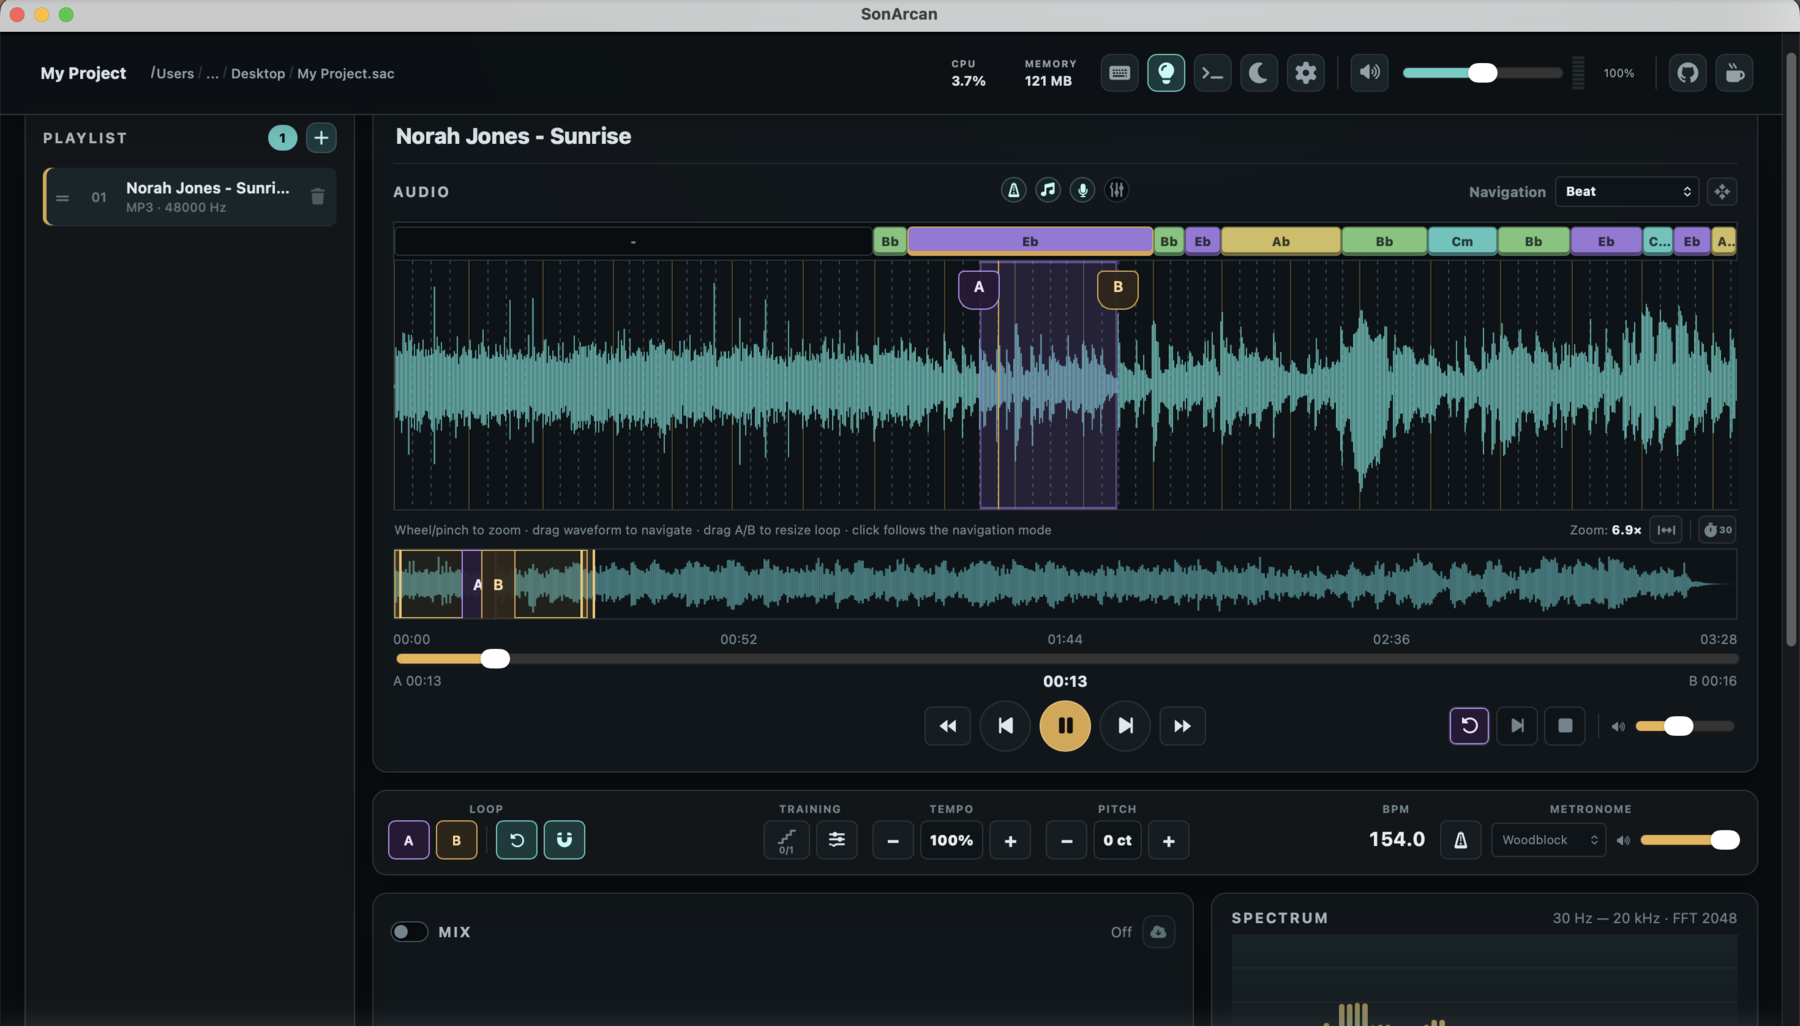Click the timer 30 icon

point(1718,530)
